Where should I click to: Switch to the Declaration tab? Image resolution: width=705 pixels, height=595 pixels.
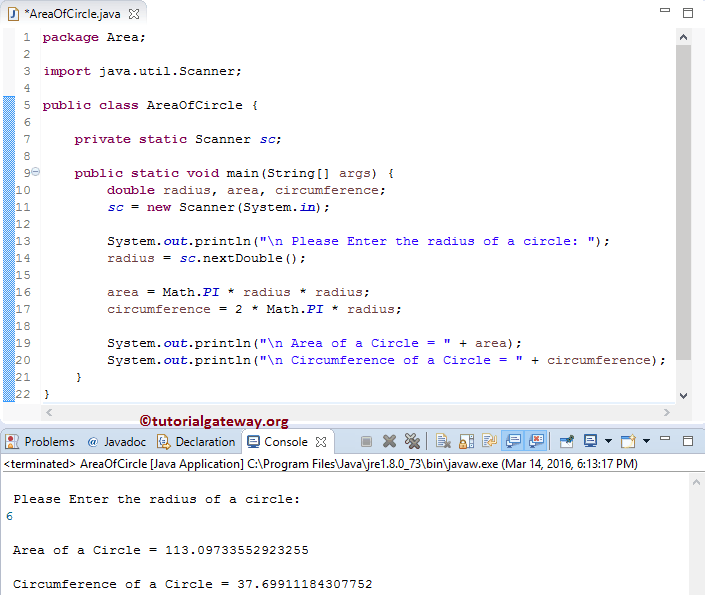(x=196, y=442)
